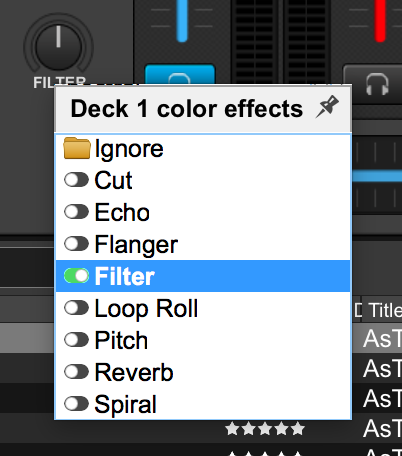The width and height of the screenshot is (402, 456).
Task: Enable the Echo effect toggle
Action: coord(76,212)
